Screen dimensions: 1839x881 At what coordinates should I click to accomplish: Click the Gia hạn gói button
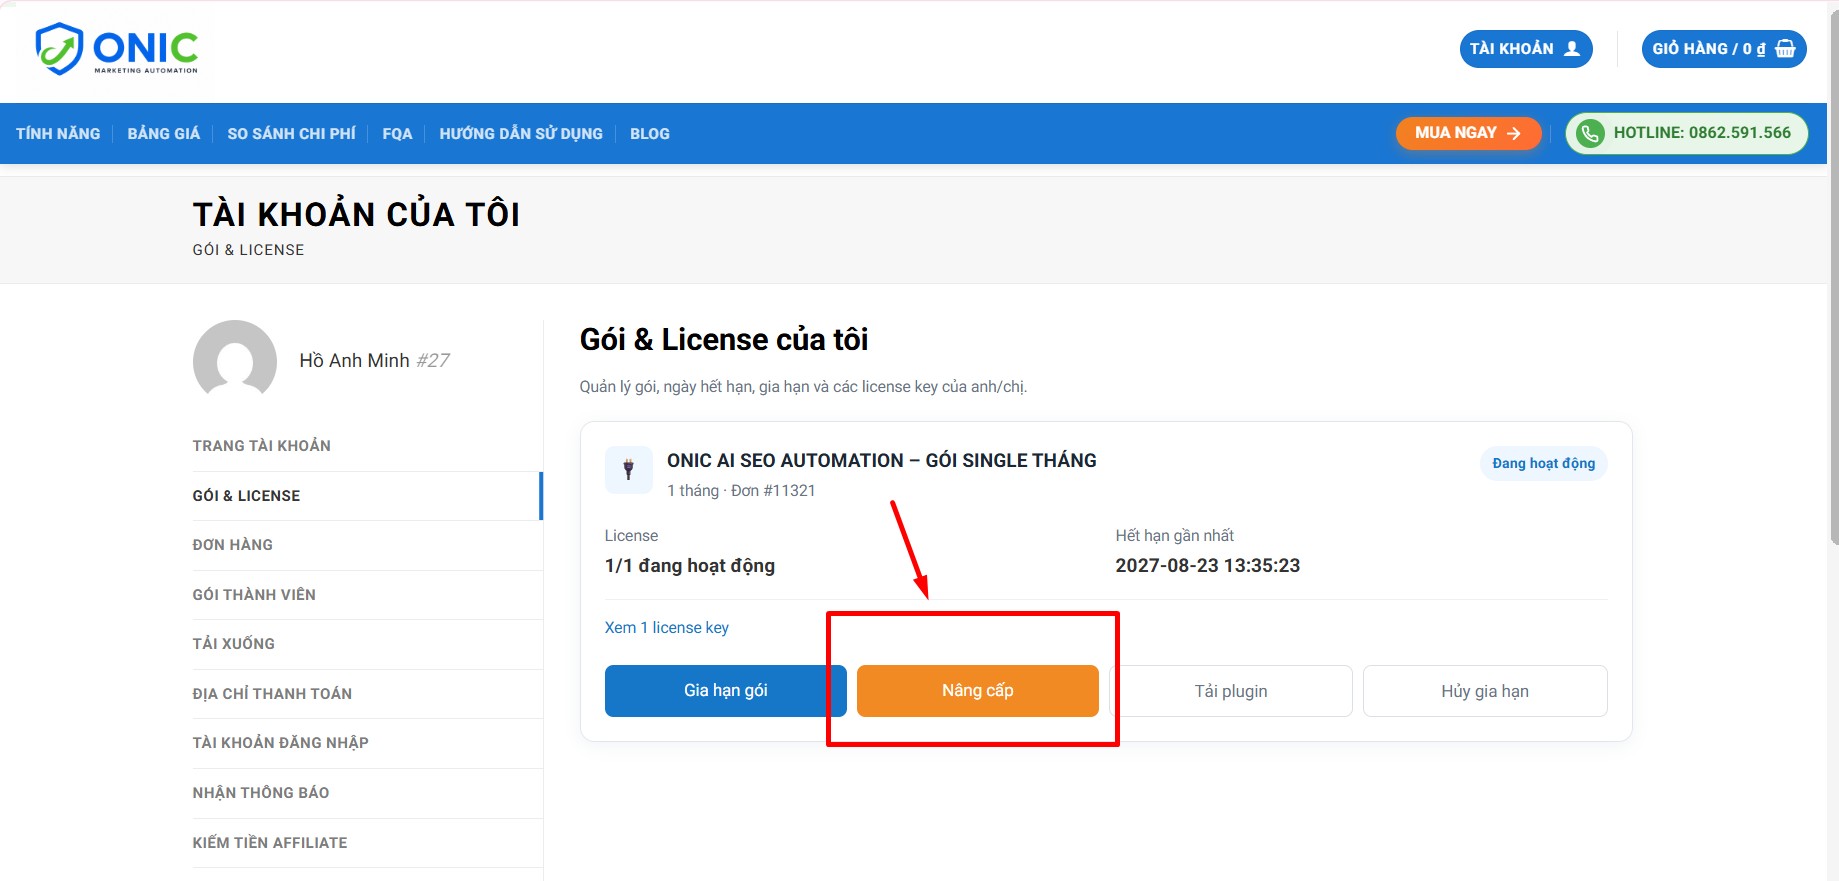[726, 691]
